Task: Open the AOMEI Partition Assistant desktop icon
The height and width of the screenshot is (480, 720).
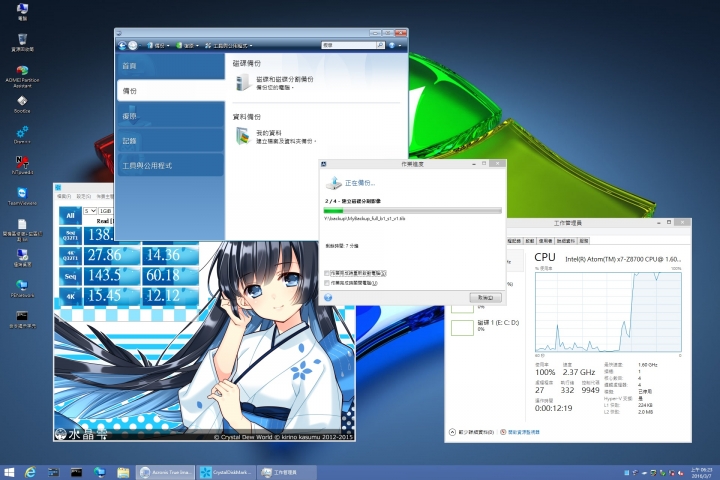Action: 22,76
